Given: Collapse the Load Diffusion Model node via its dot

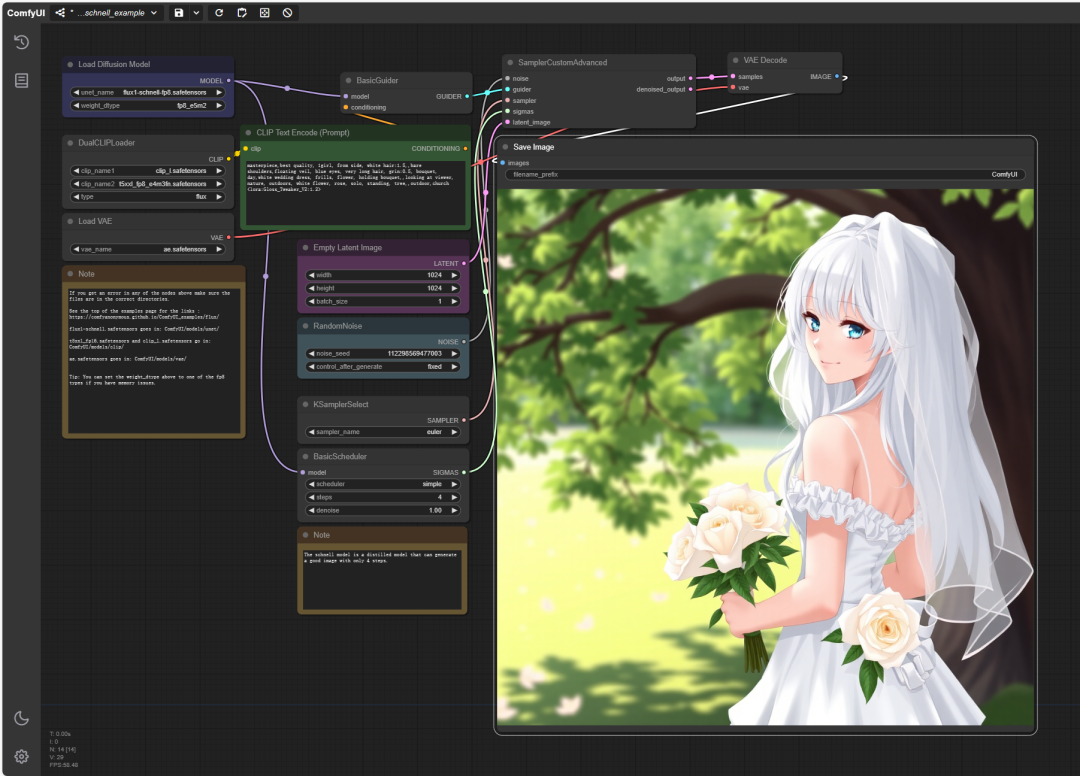Looking at the screenshot, I should tap(70, 64).
